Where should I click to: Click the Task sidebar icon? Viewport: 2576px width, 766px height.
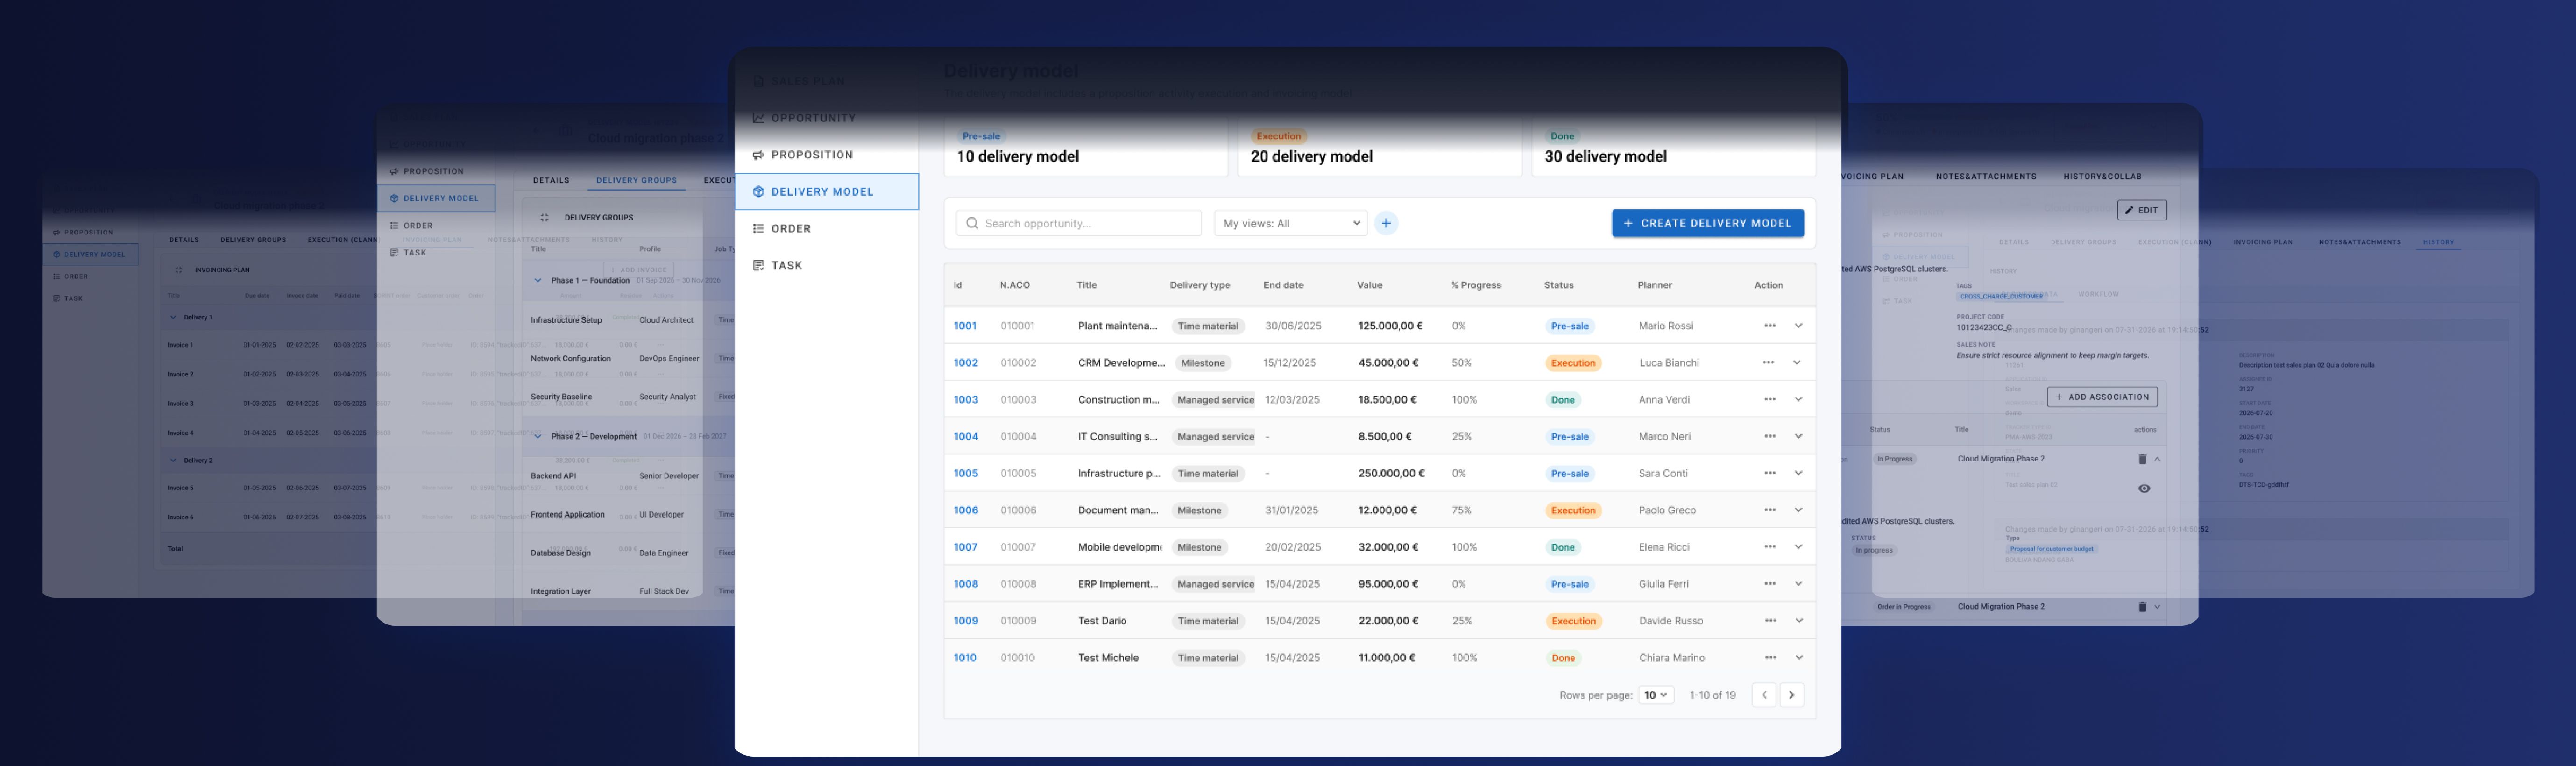point(758,266)
